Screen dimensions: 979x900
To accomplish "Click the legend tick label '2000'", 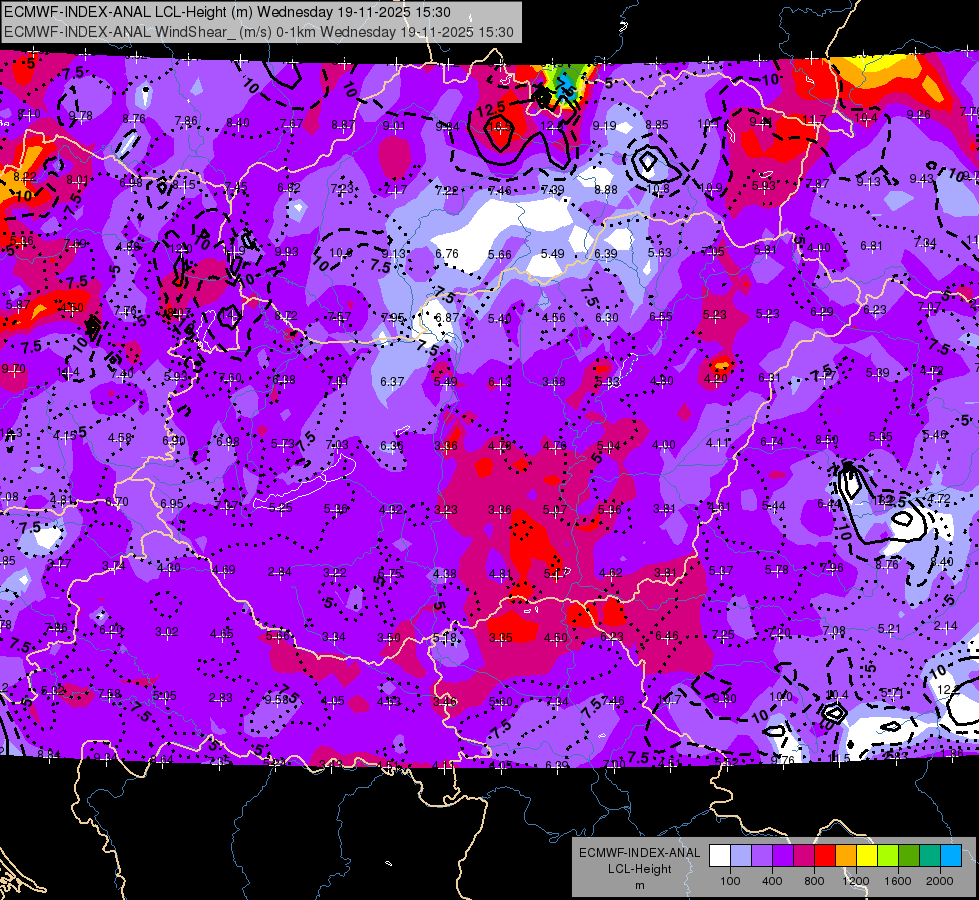I will tap(940, 881).
